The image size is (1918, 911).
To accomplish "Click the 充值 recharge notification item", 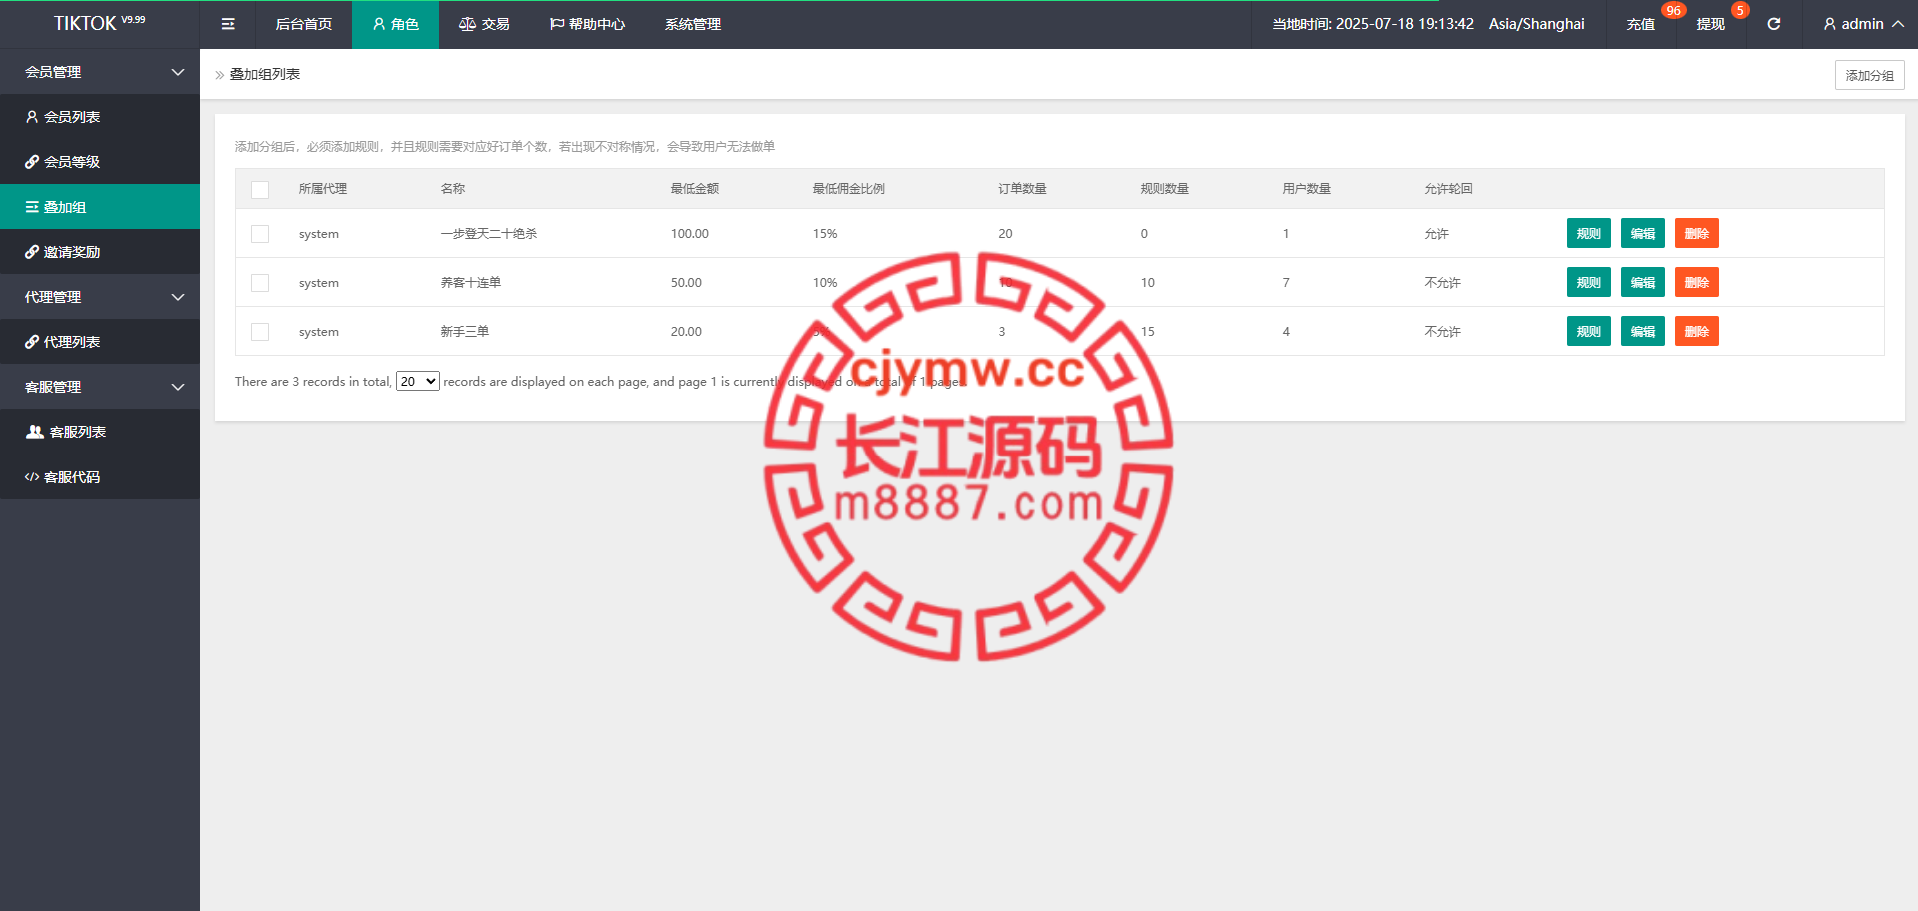I will pyautogui.click(x=1640, y=24).
